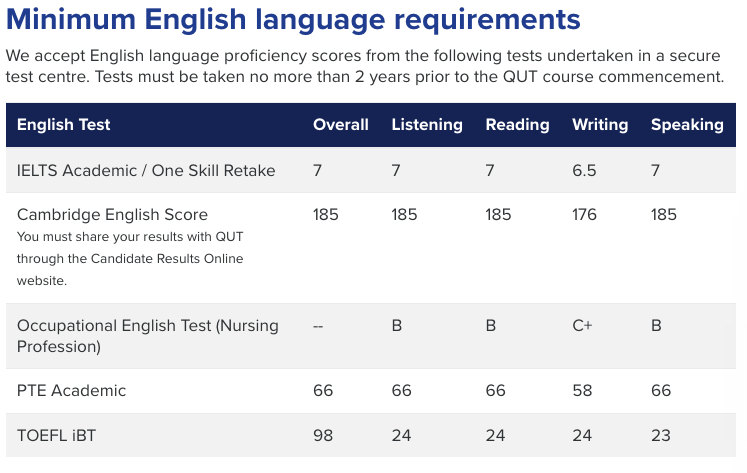747x473 pixels.
Task: Click the 'TOEFL iBT' row label
Action: [x=58, y=435]
